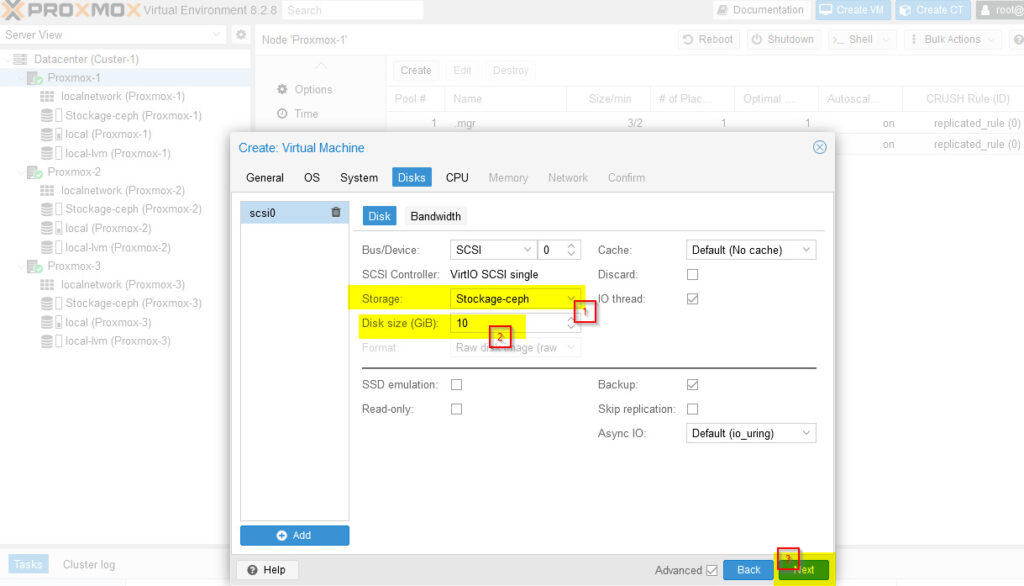The width and height of the screenshot is (1024, 586).
Task: Switch to the CPU tab
Action: click(x=456, y=178)
